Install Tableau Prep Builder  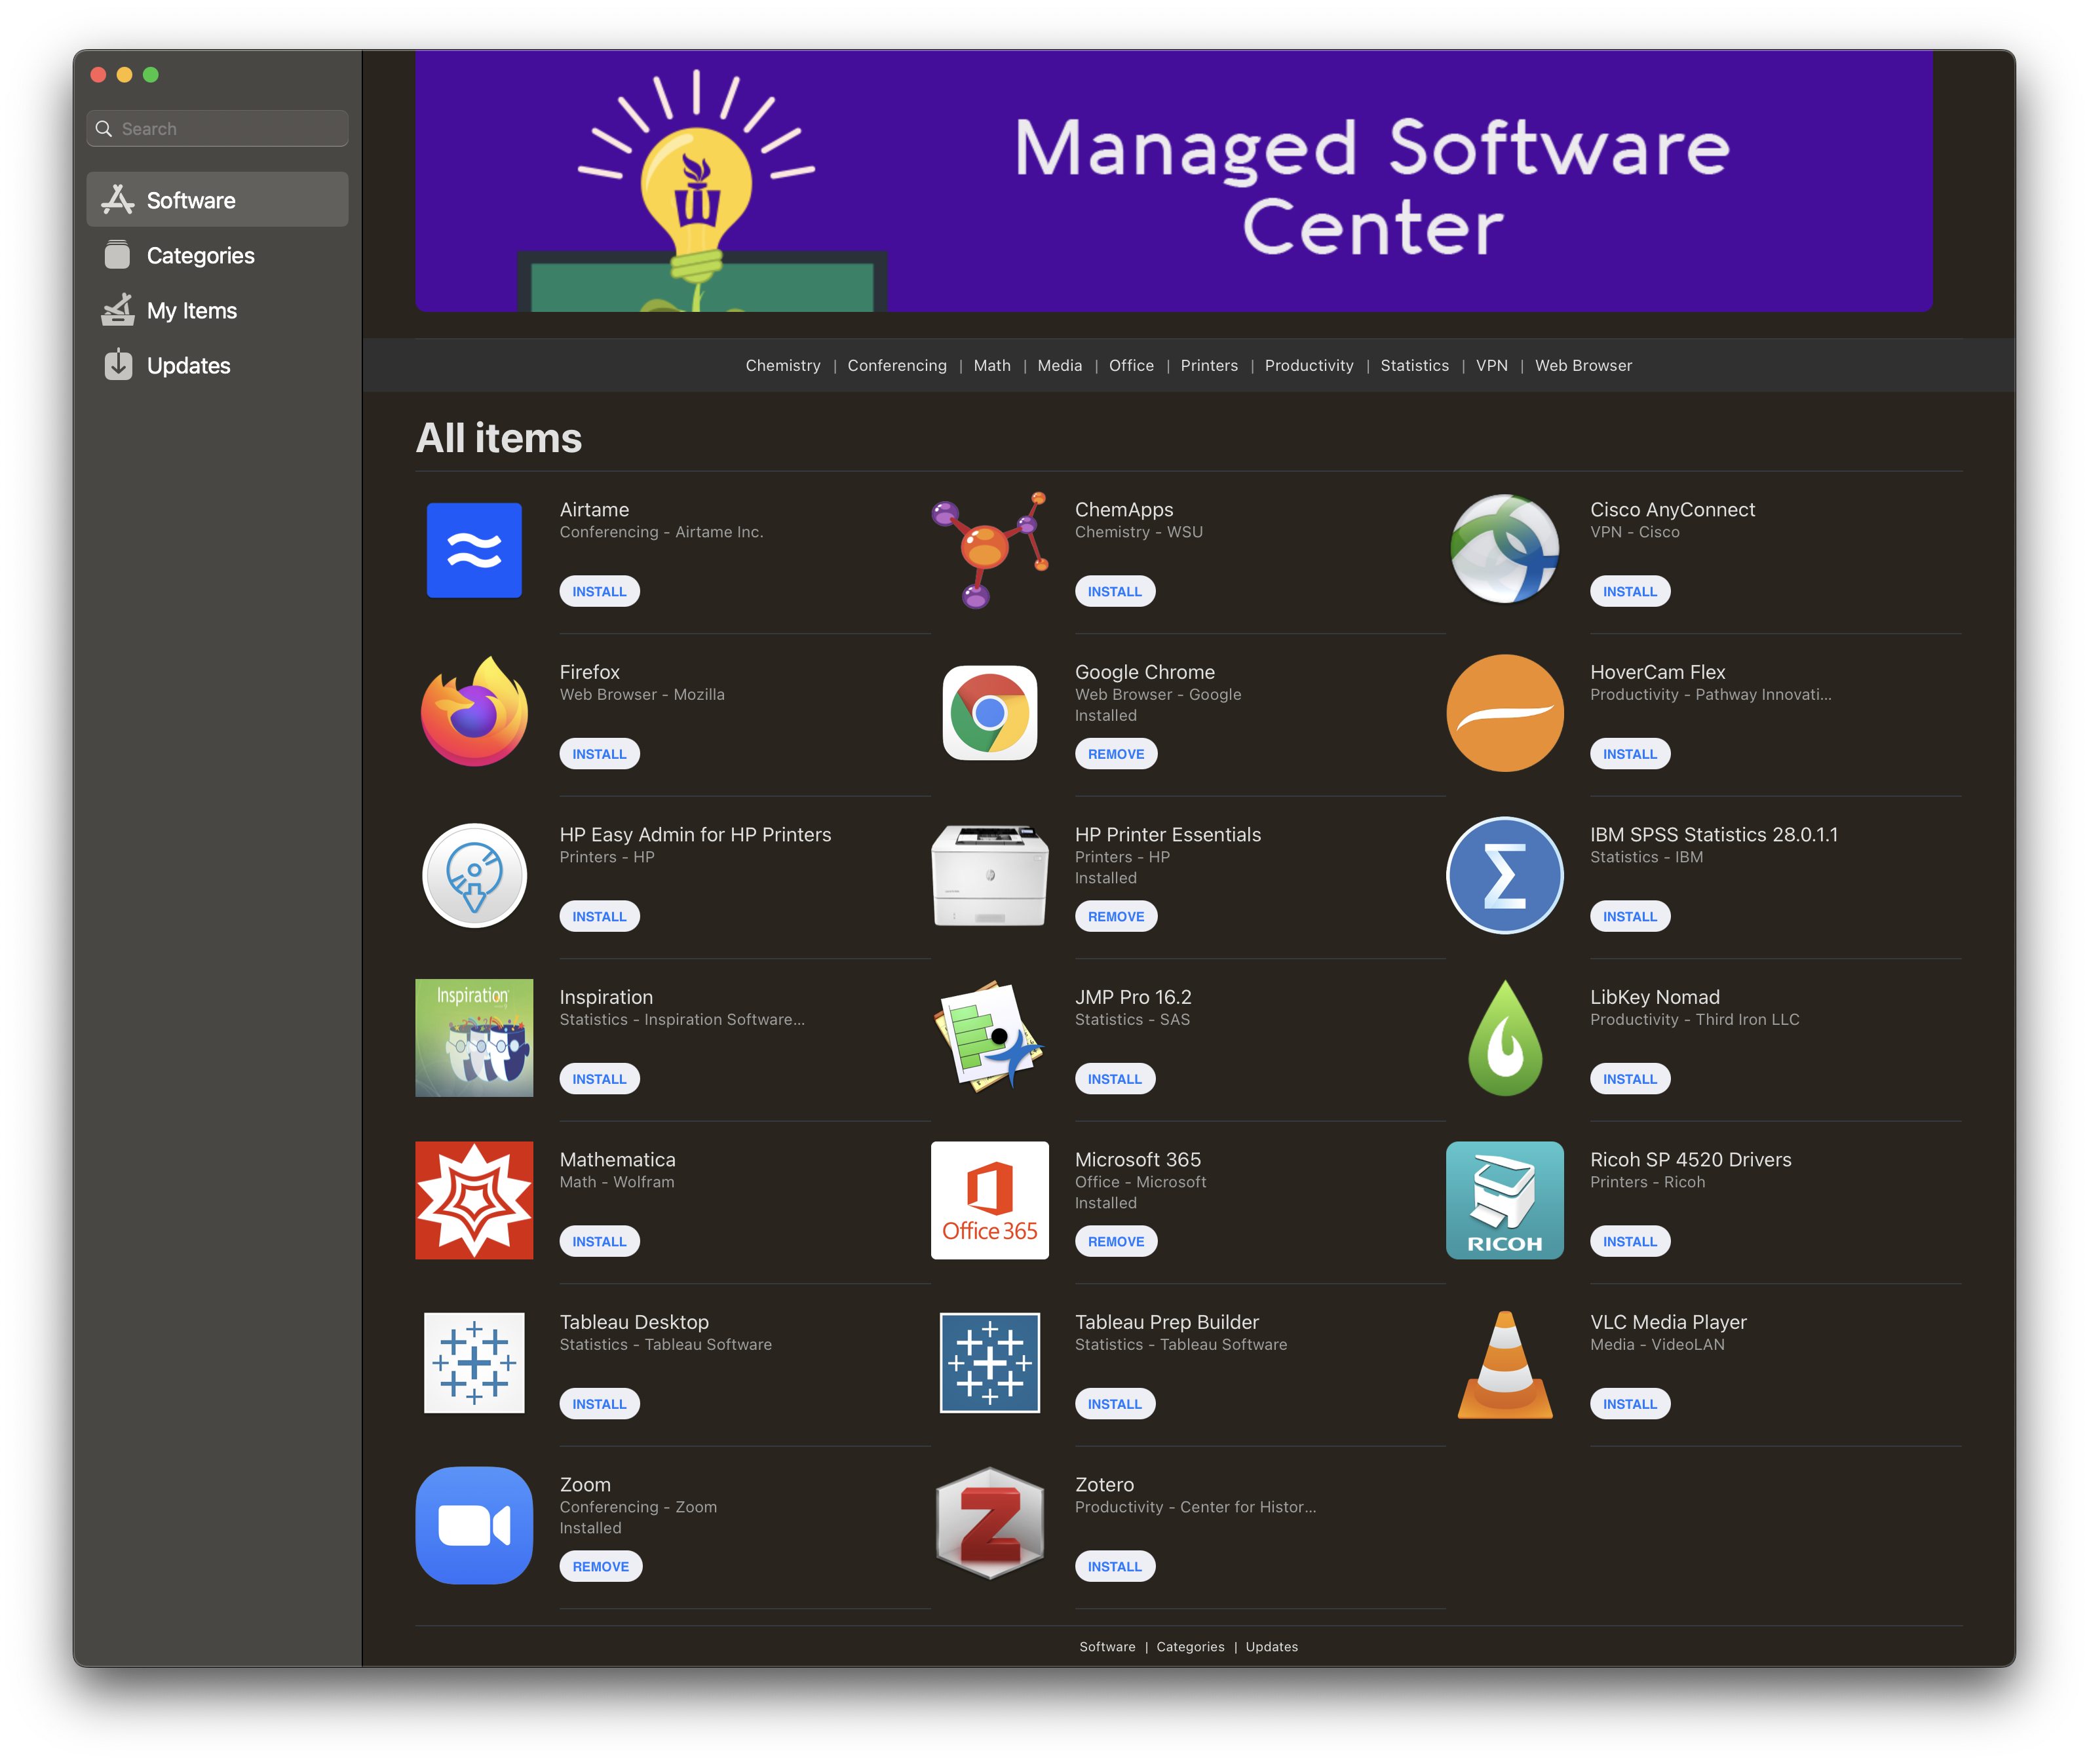point(1114,1404)
